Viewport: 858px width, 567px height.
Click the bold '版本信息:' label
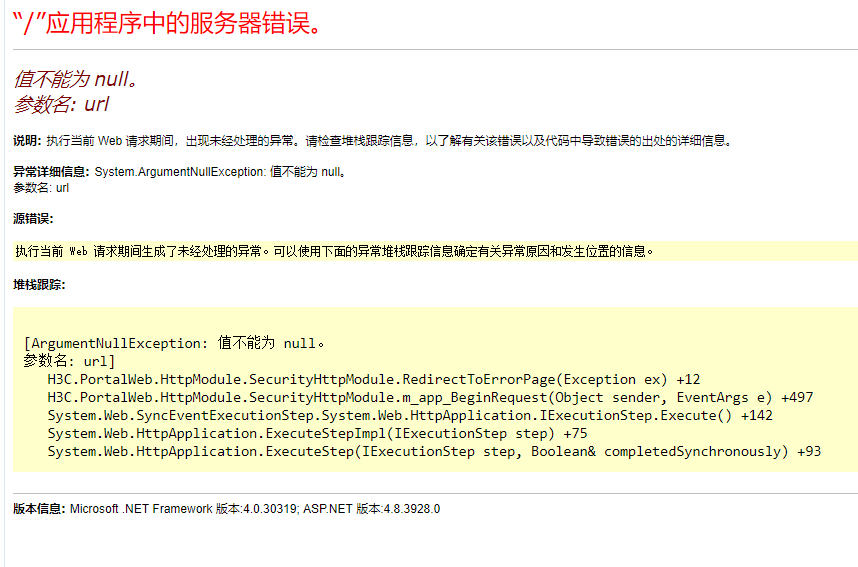(x=39, y=509)
